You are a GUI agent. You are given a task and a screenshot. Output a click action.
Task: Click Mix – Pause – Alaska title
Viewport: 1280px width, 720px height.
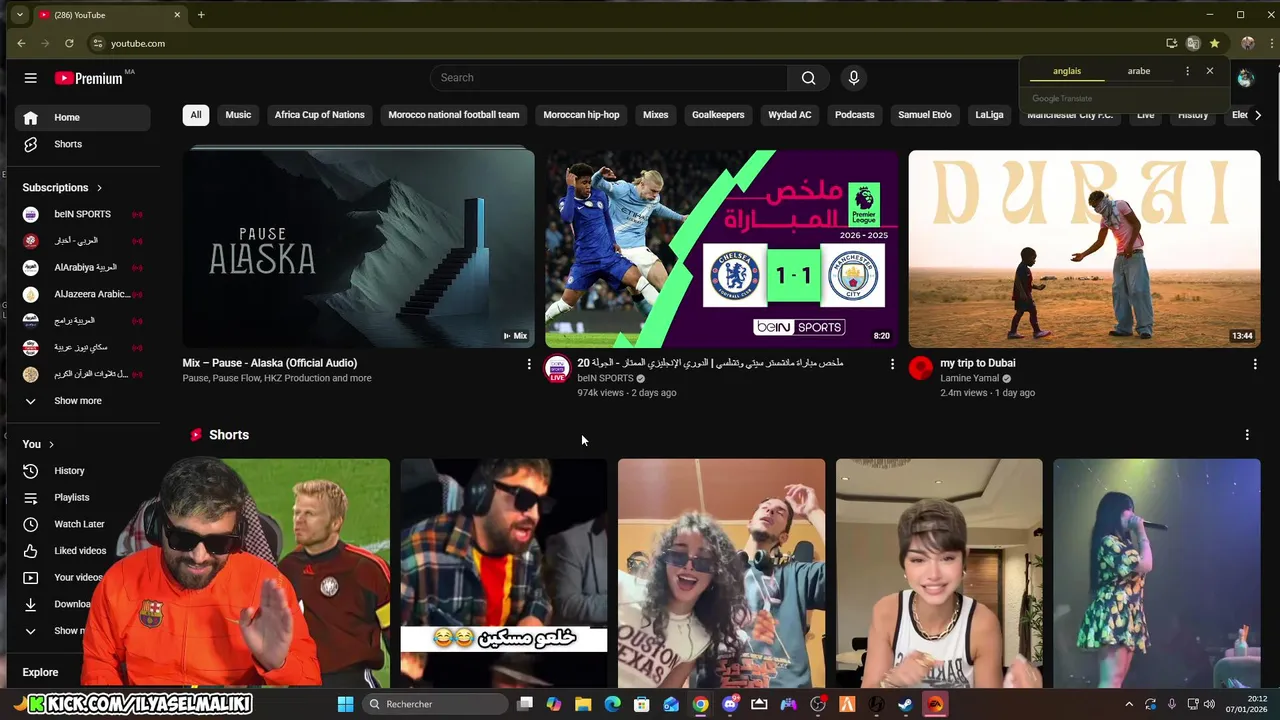(270, 363)
